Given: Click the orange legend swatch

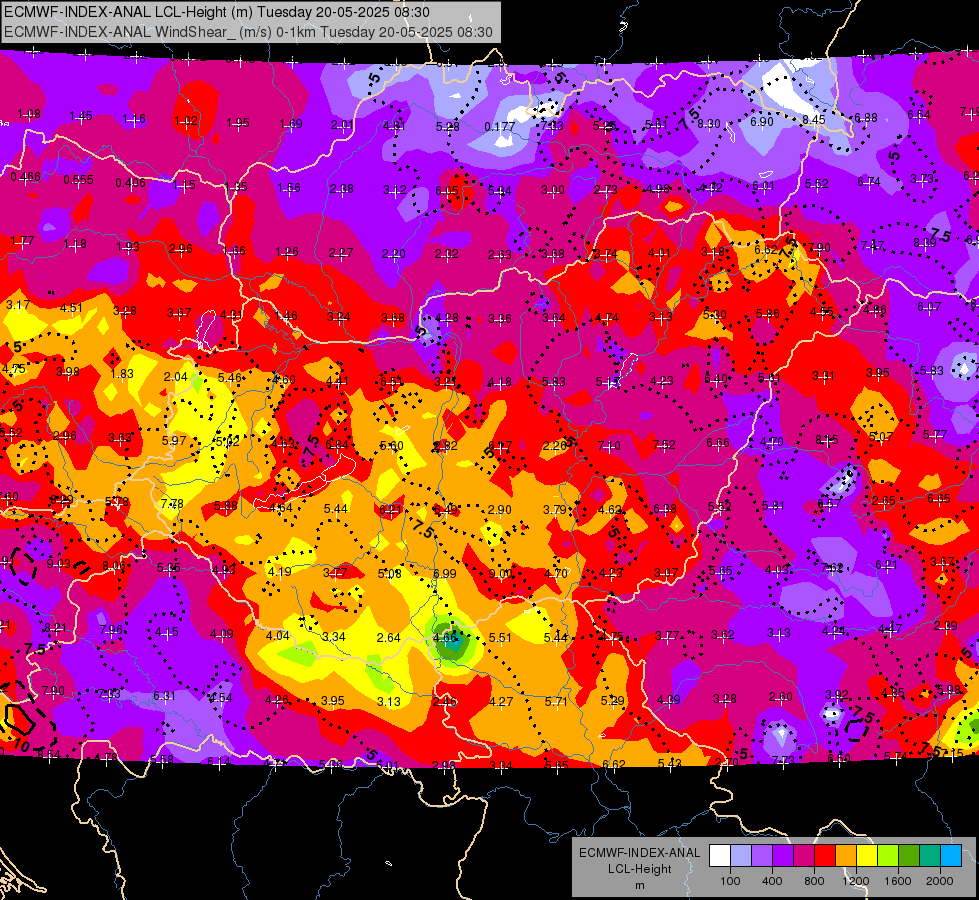Looking at the screenshot, I should 846,855.
